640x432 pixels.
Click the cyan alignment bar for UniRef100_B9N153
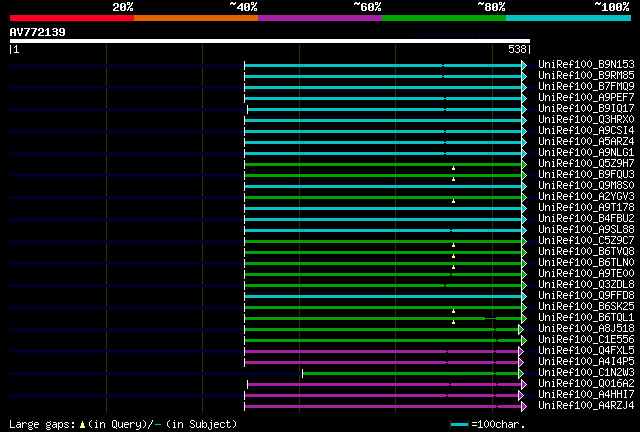click(x=383, y=65)
